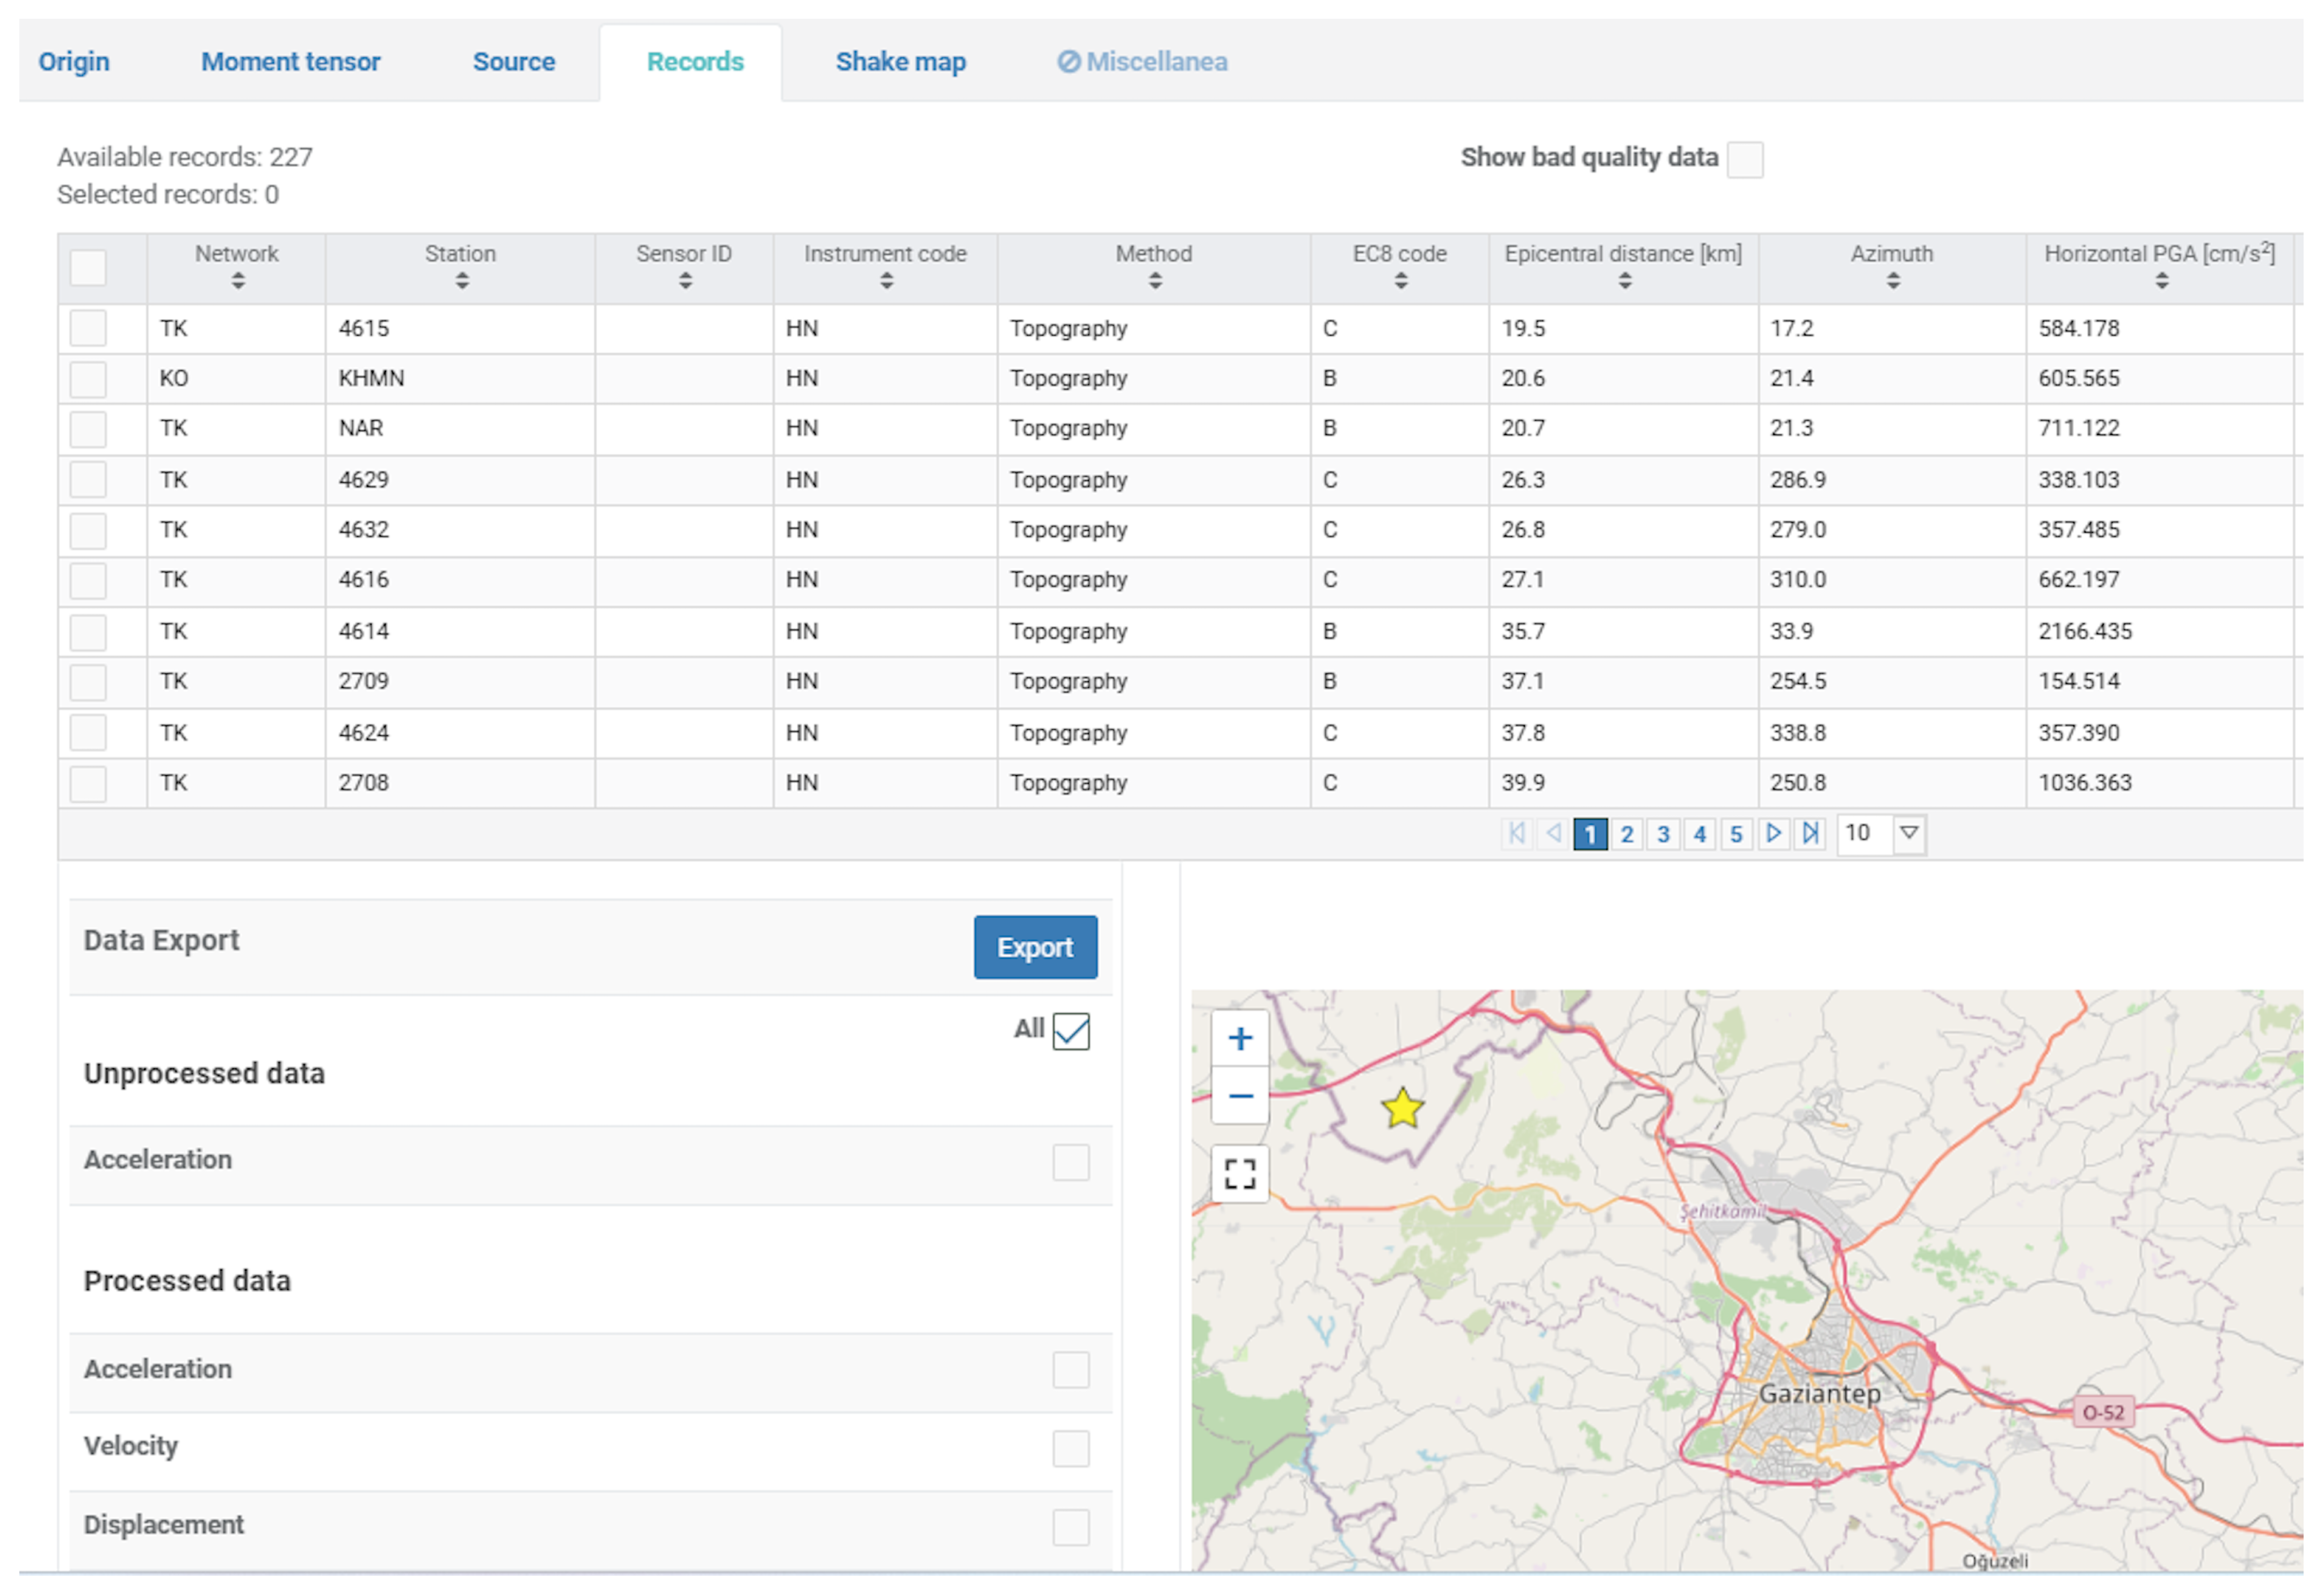Sort the table by Horizontal PGA

click(x=2161, y=281)
